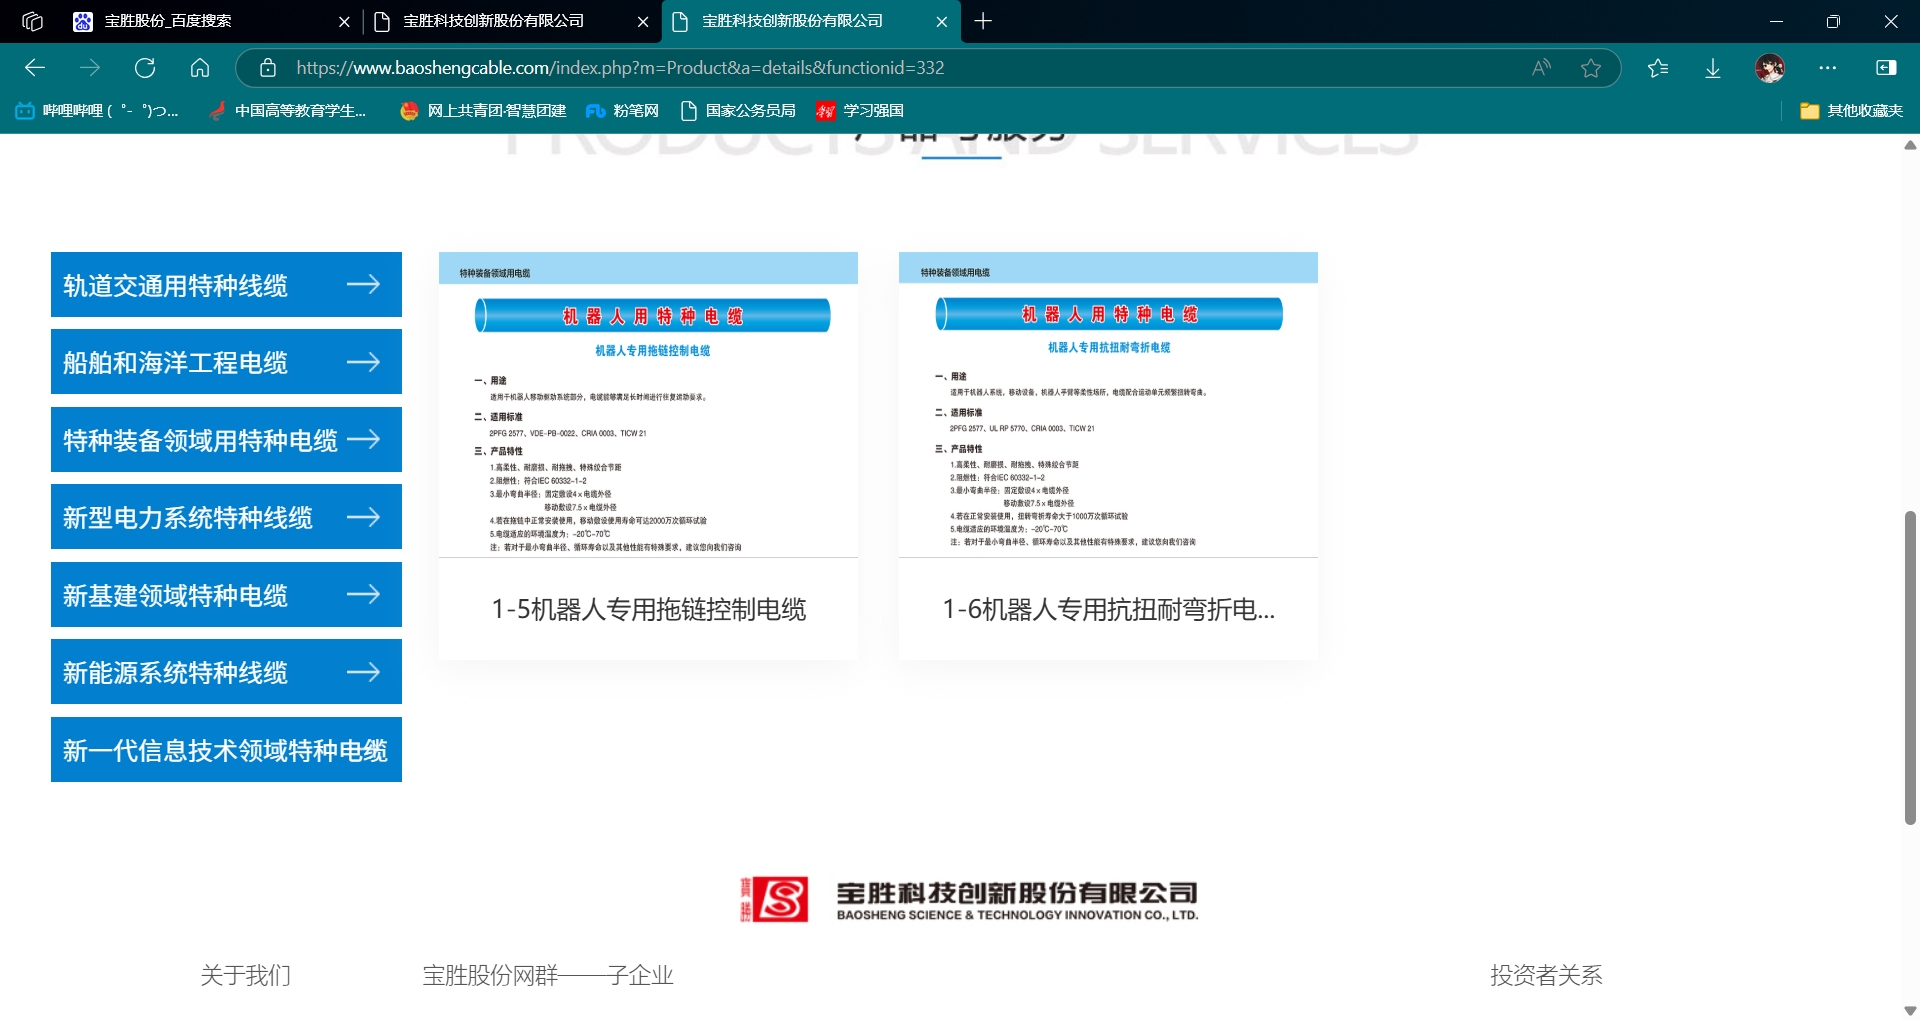Add this page to favorites star
This screenshot has width=1920, height=1020.
pos(1591,68)
